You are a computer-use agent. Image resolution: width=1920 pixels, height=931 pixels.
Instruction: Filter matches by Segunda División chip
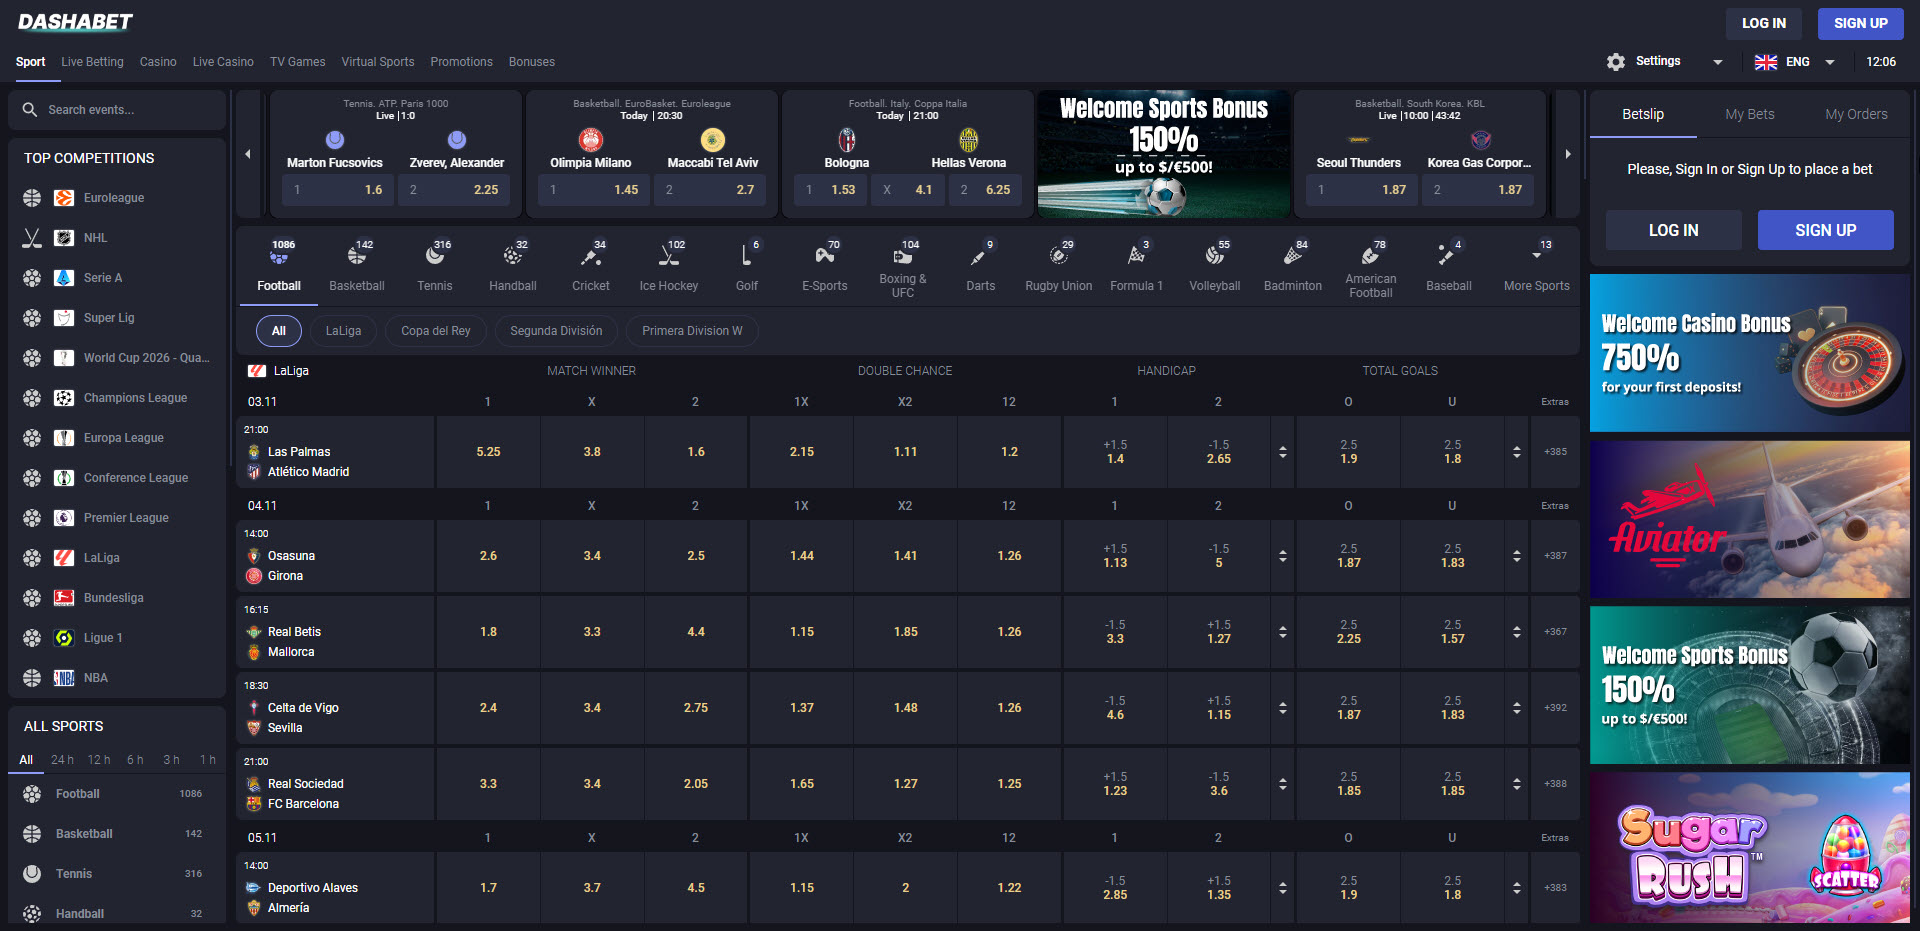point(556,331)
